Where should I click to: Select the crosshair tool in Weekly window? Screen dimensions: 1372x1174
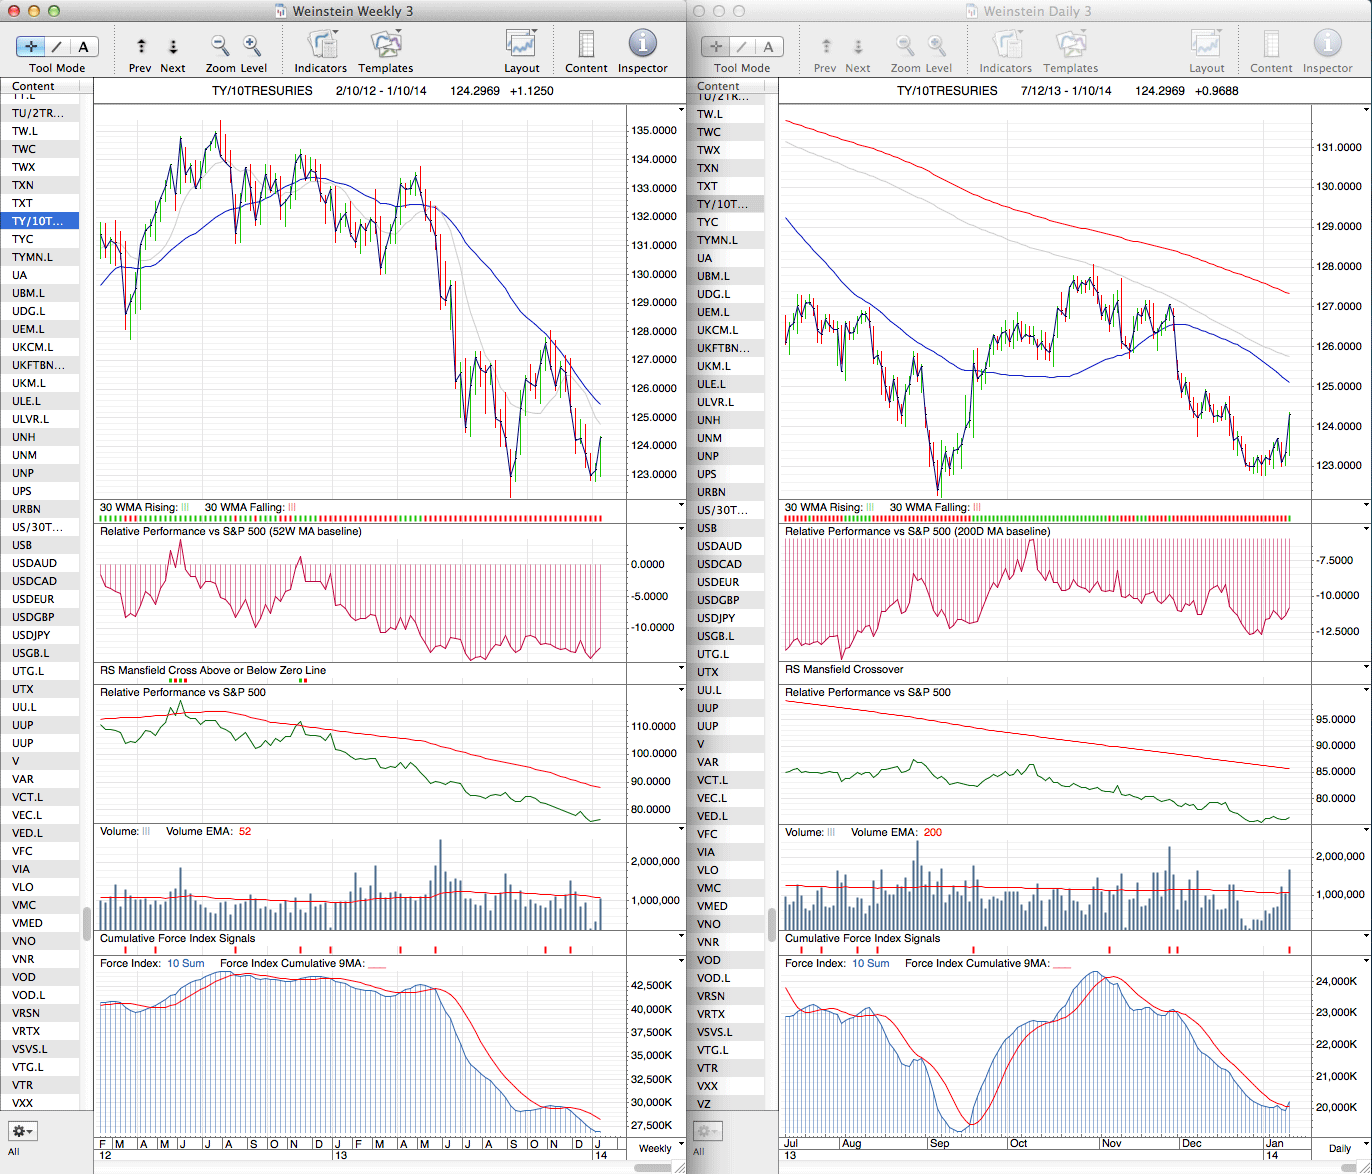[x=31, y=46]
